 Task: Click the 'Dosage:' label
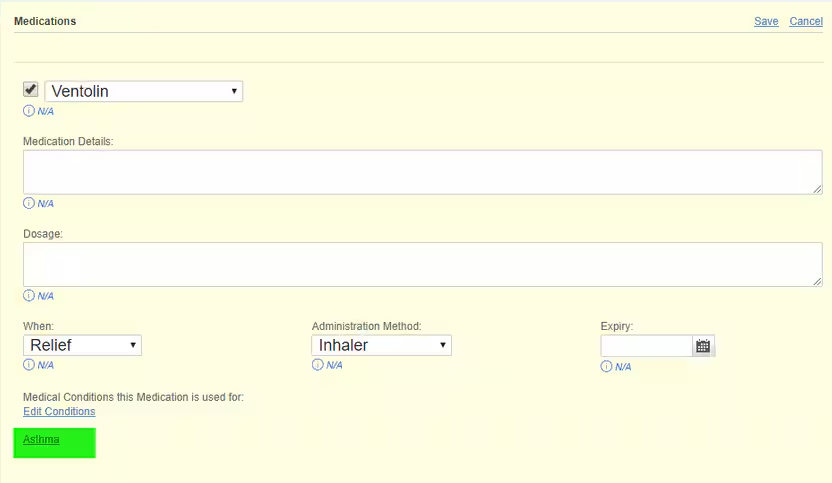pos(42,234)
